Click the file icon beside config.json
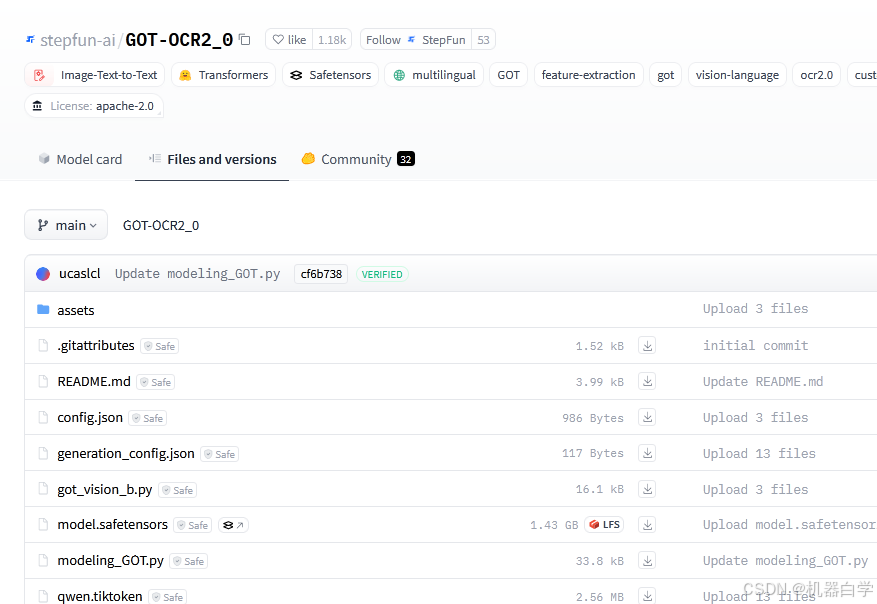Screen dimensions: 877x604 pyautogui.click(x=43, y=417)
